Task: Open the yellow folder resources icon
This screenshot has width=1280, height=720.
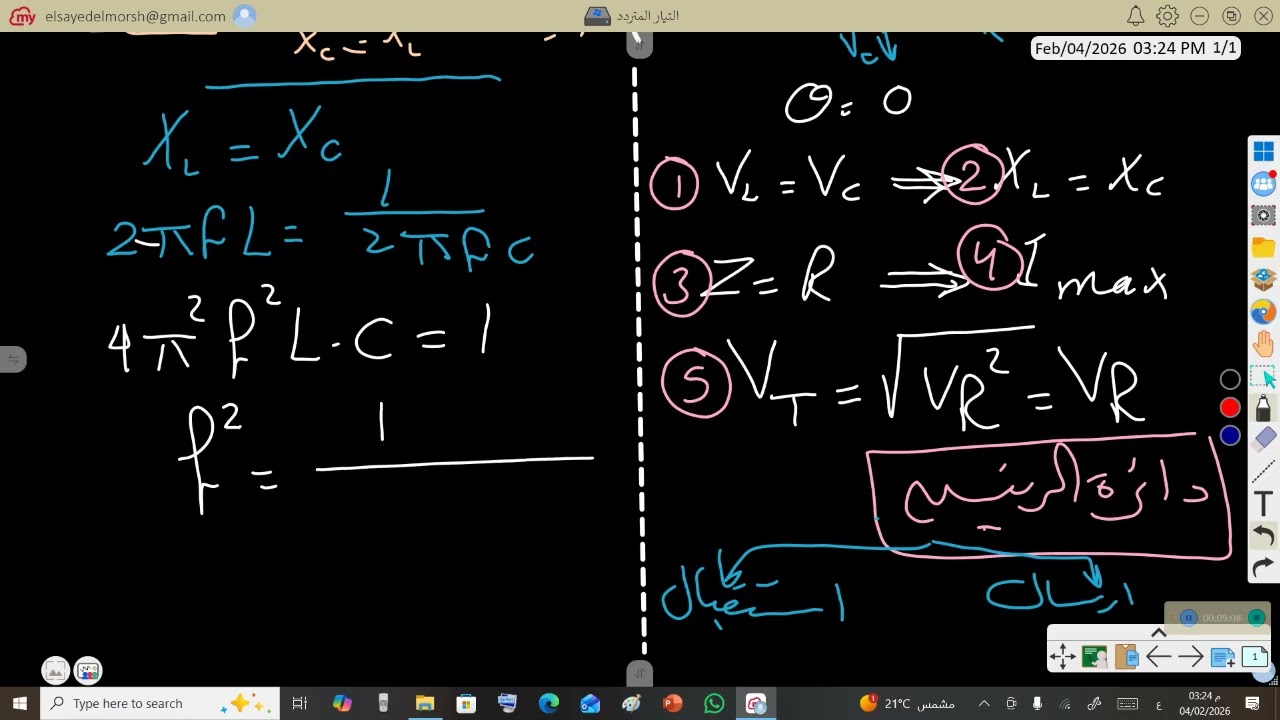Action: (1263, 248)
